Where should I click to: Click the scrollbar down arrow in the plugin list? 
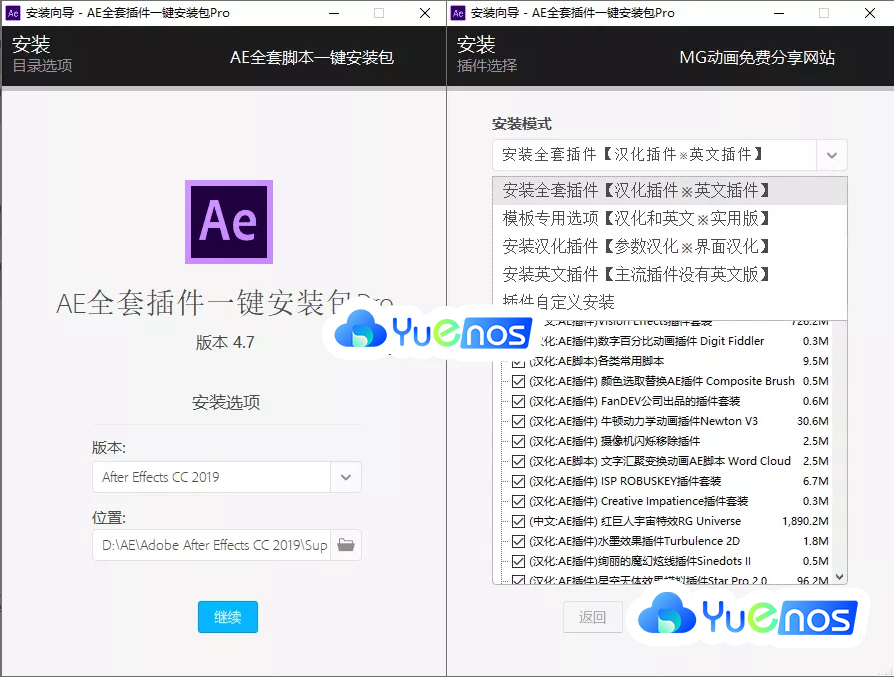pos(841,575)
